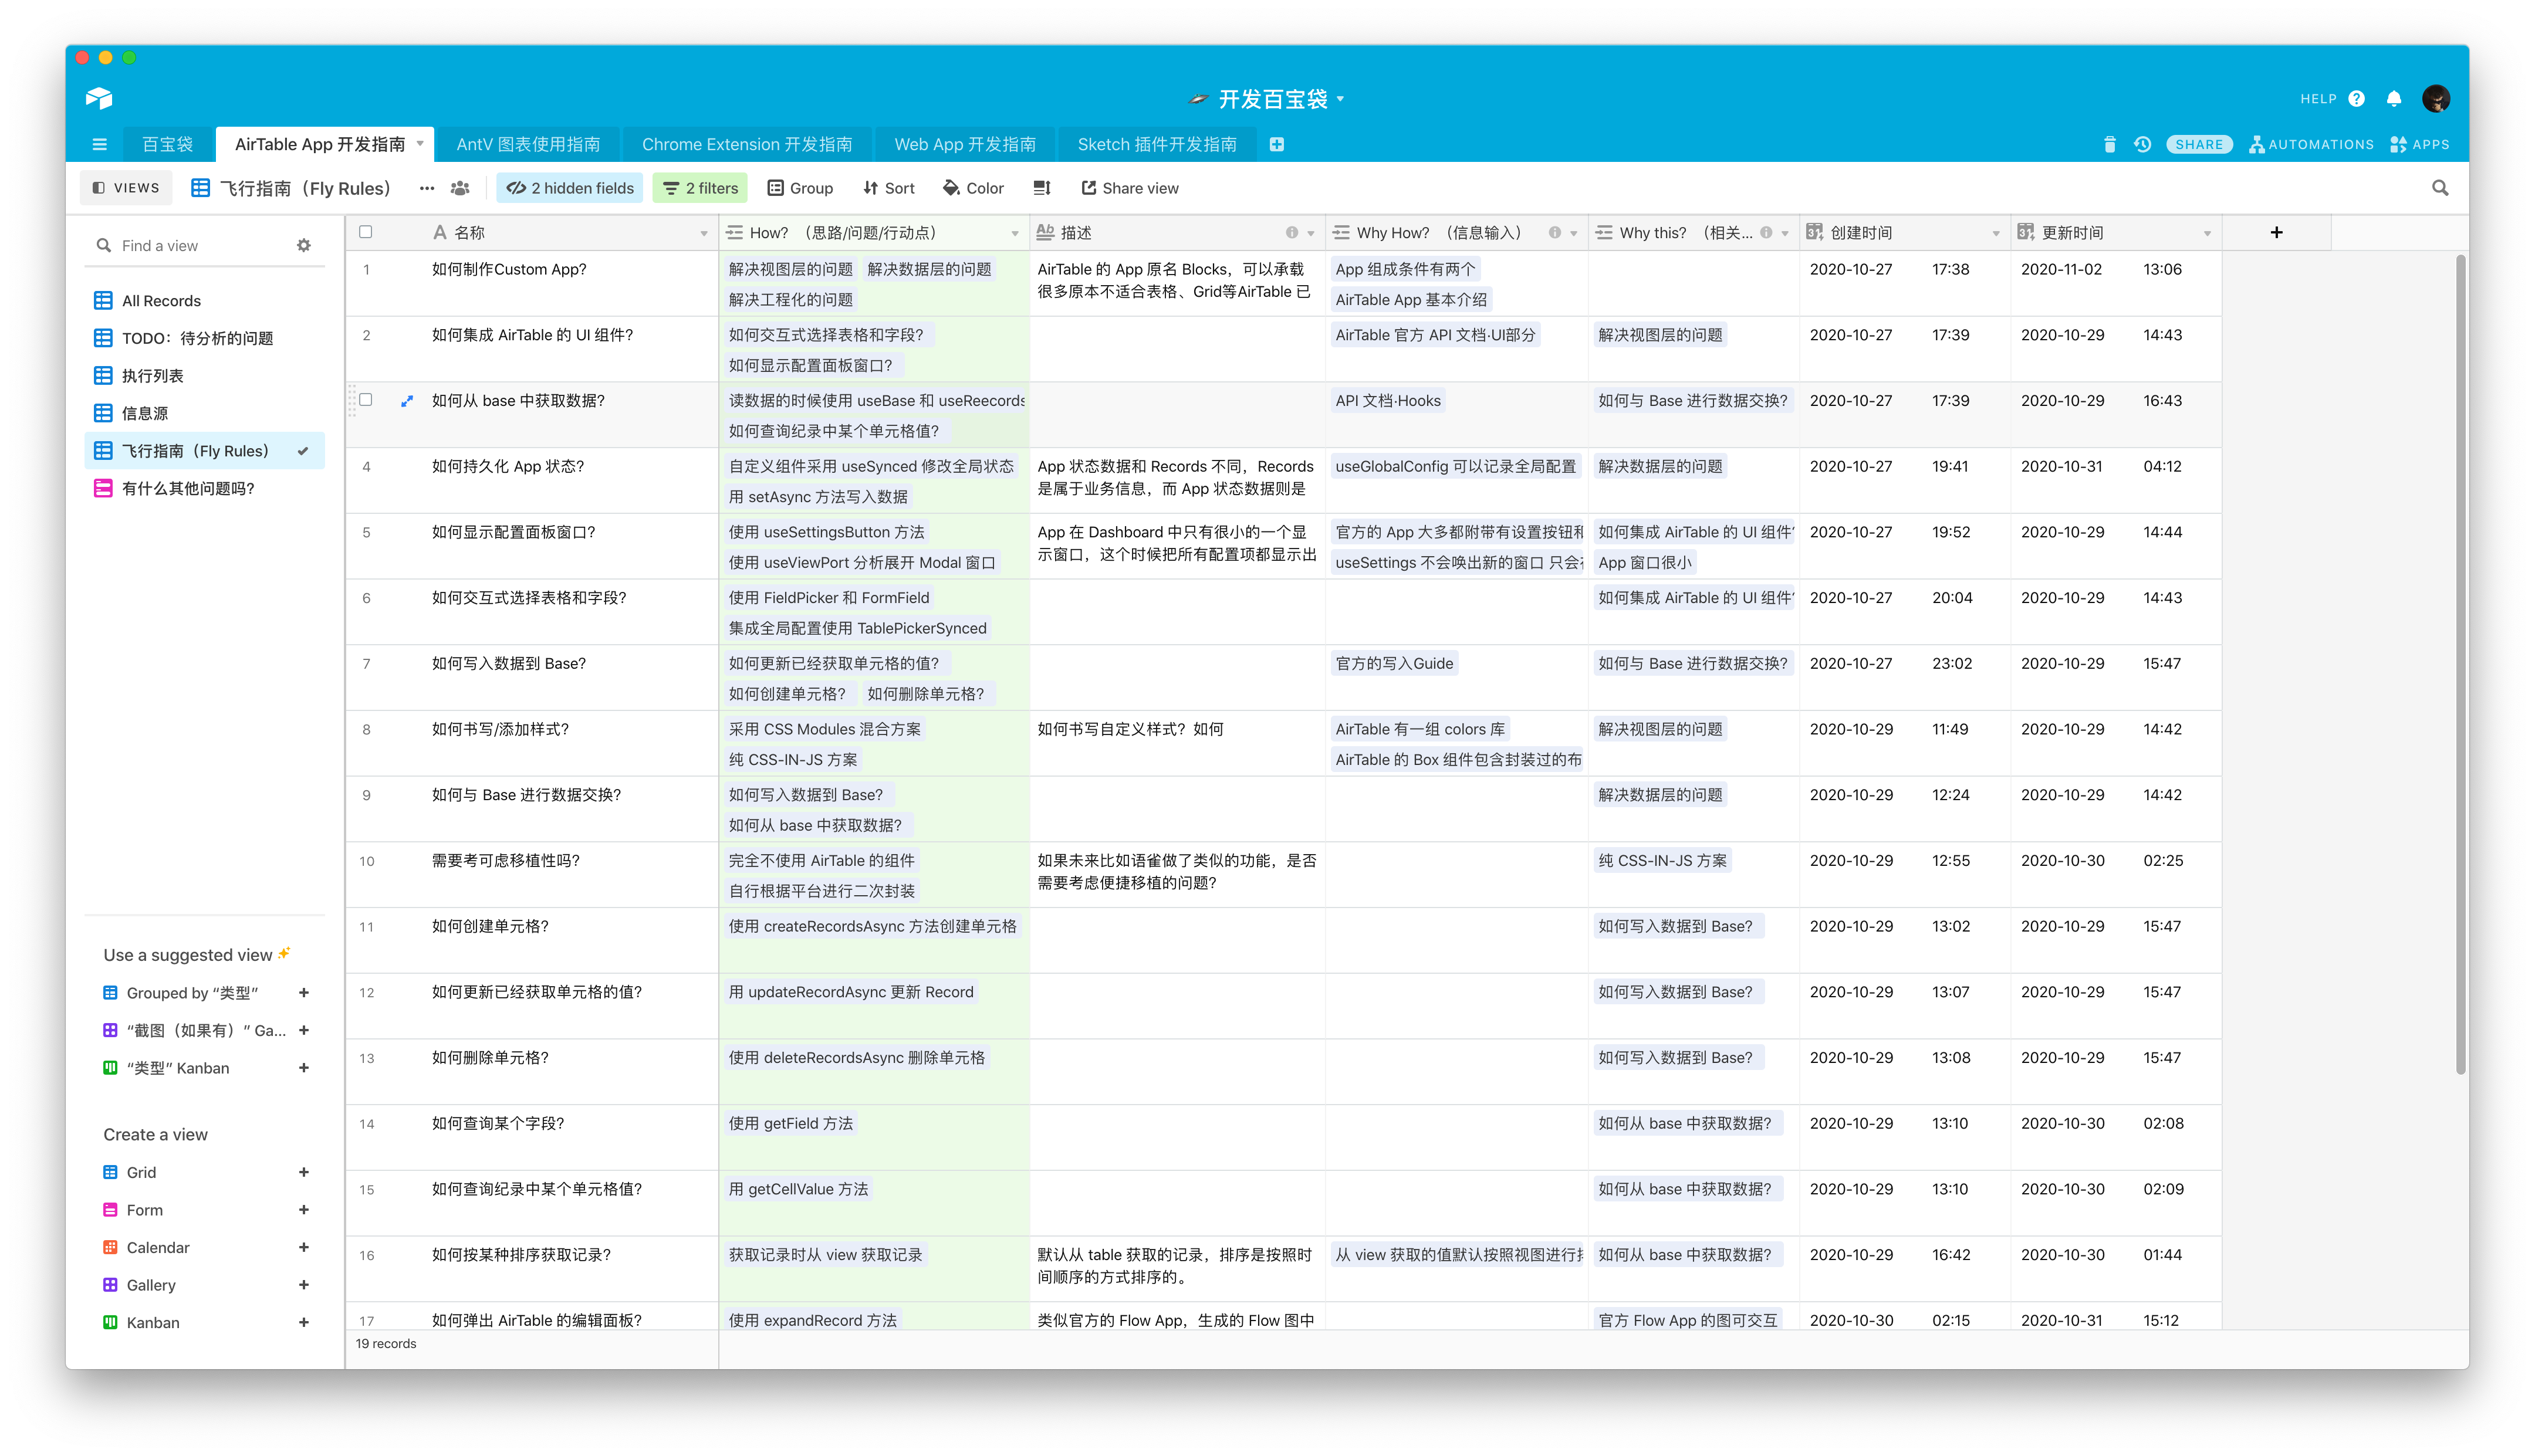
Task: Open the Color options
Action: click(972, 188)
